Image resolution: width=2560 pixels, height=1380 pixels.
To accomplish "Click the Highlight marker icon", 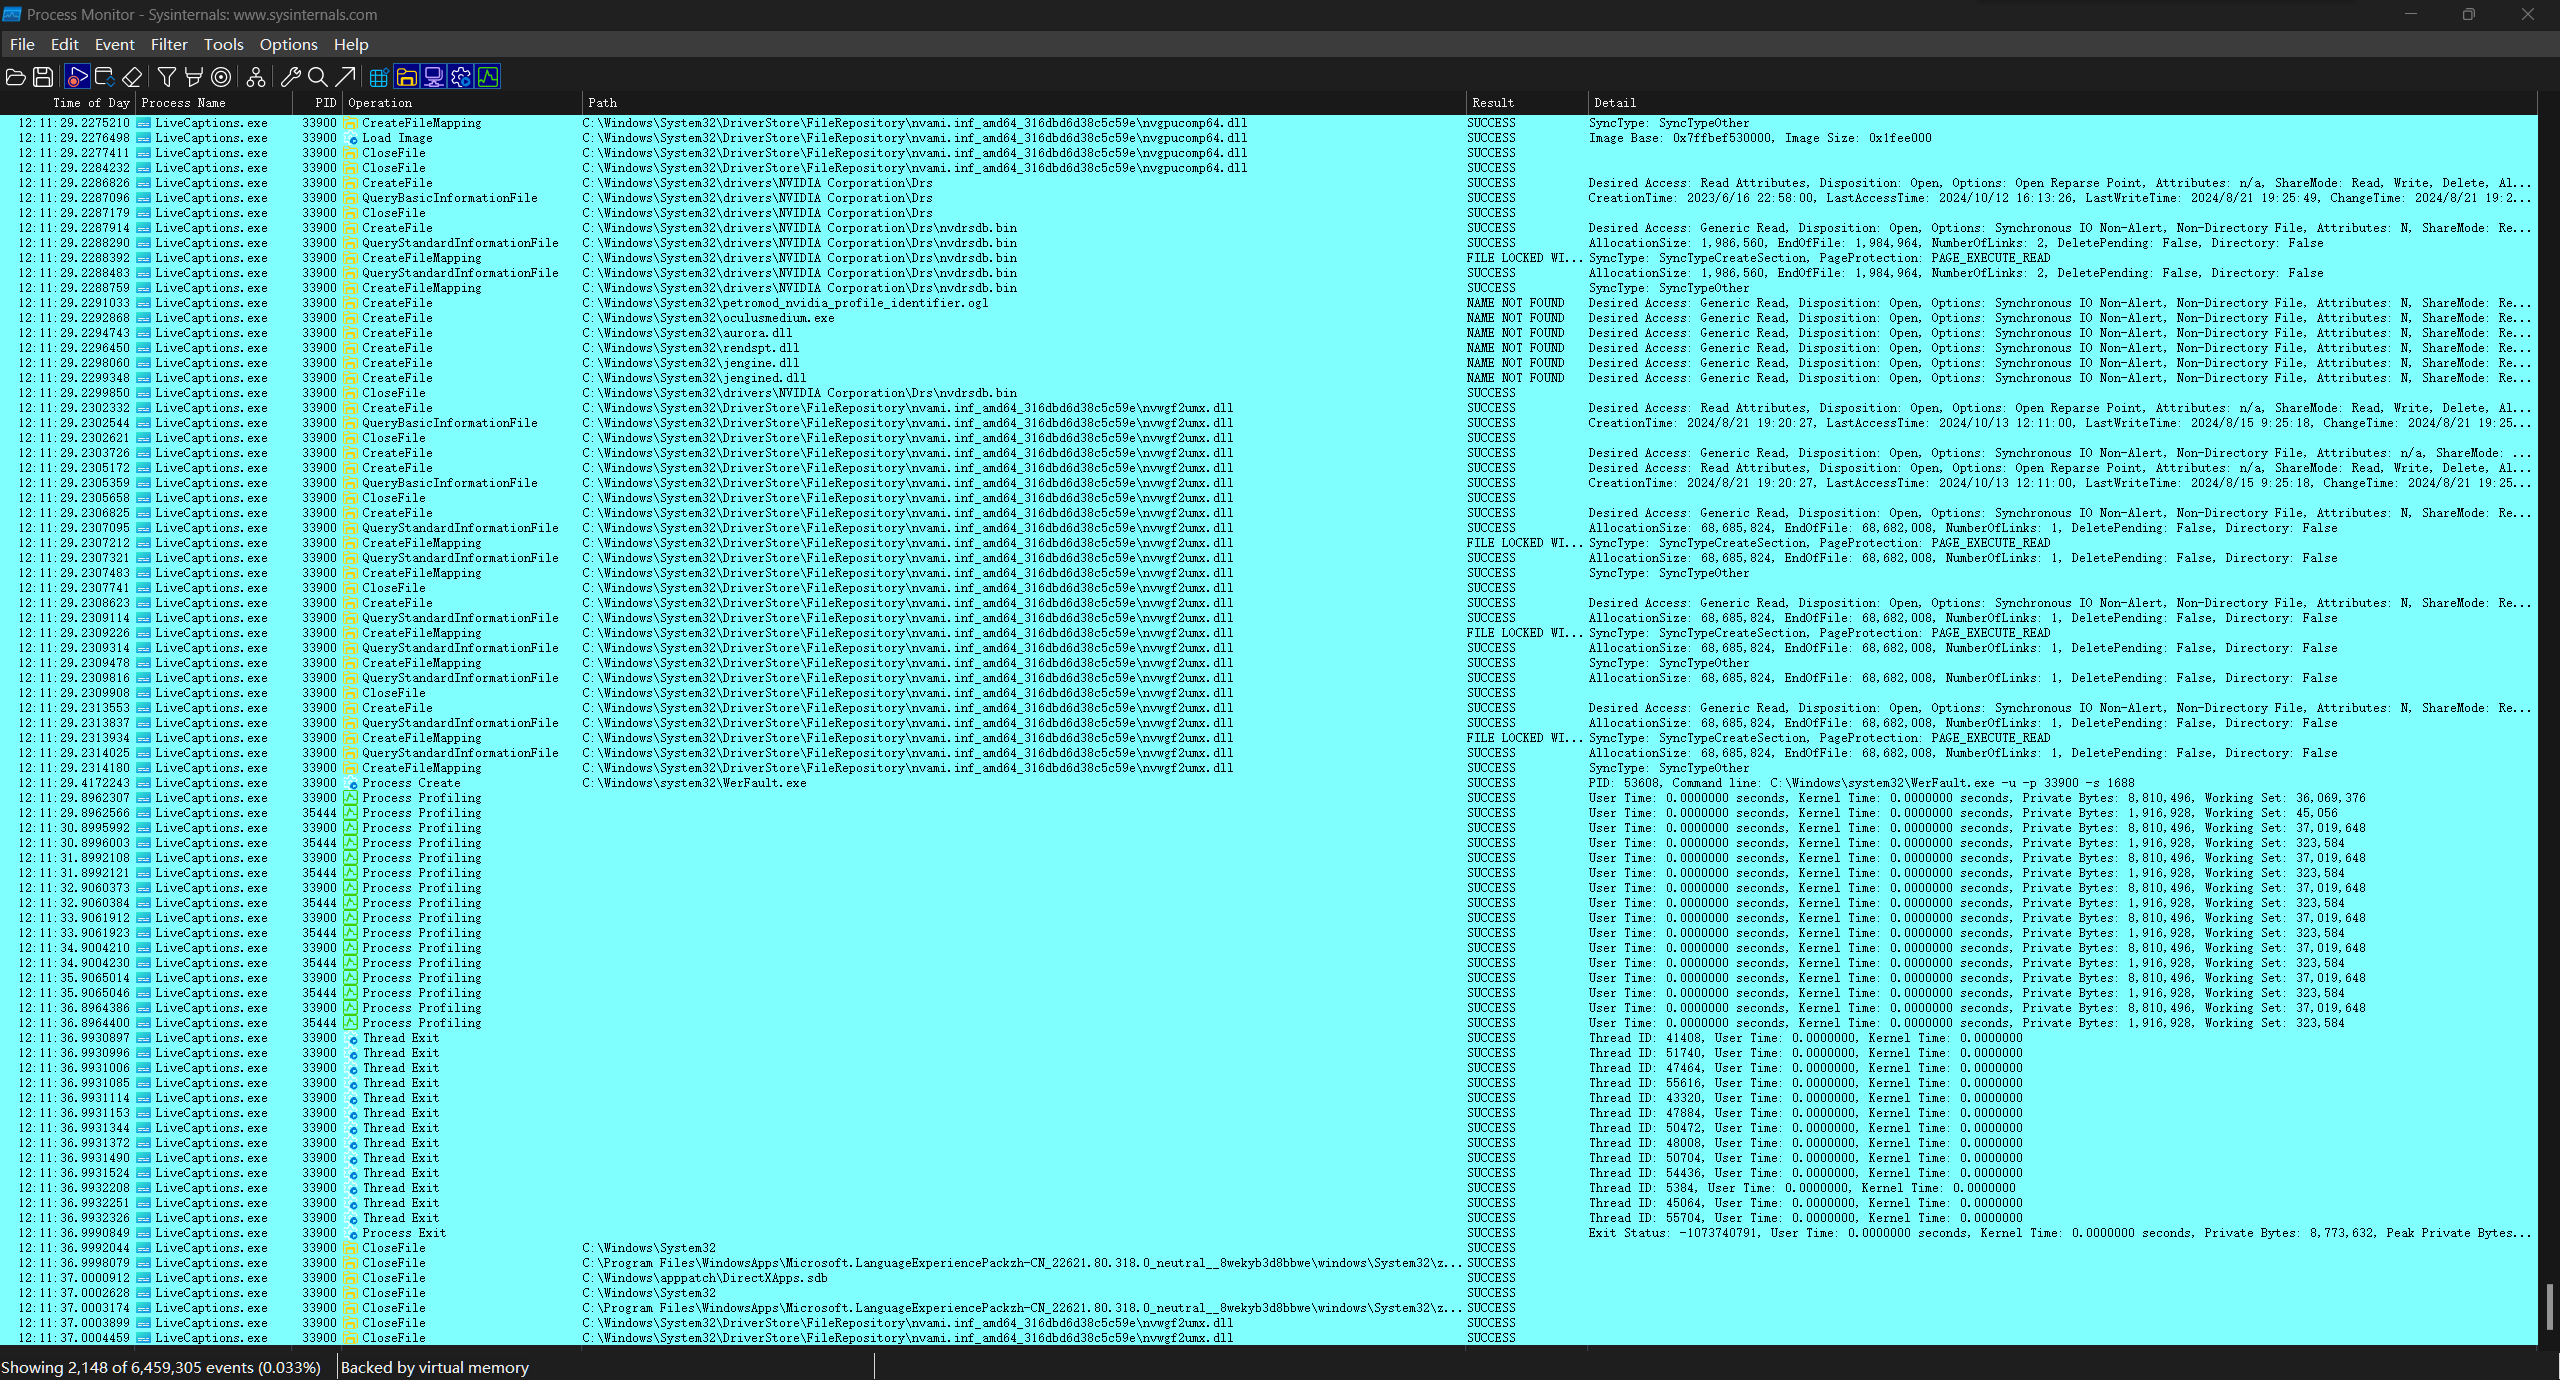I will tap(194, 77).
